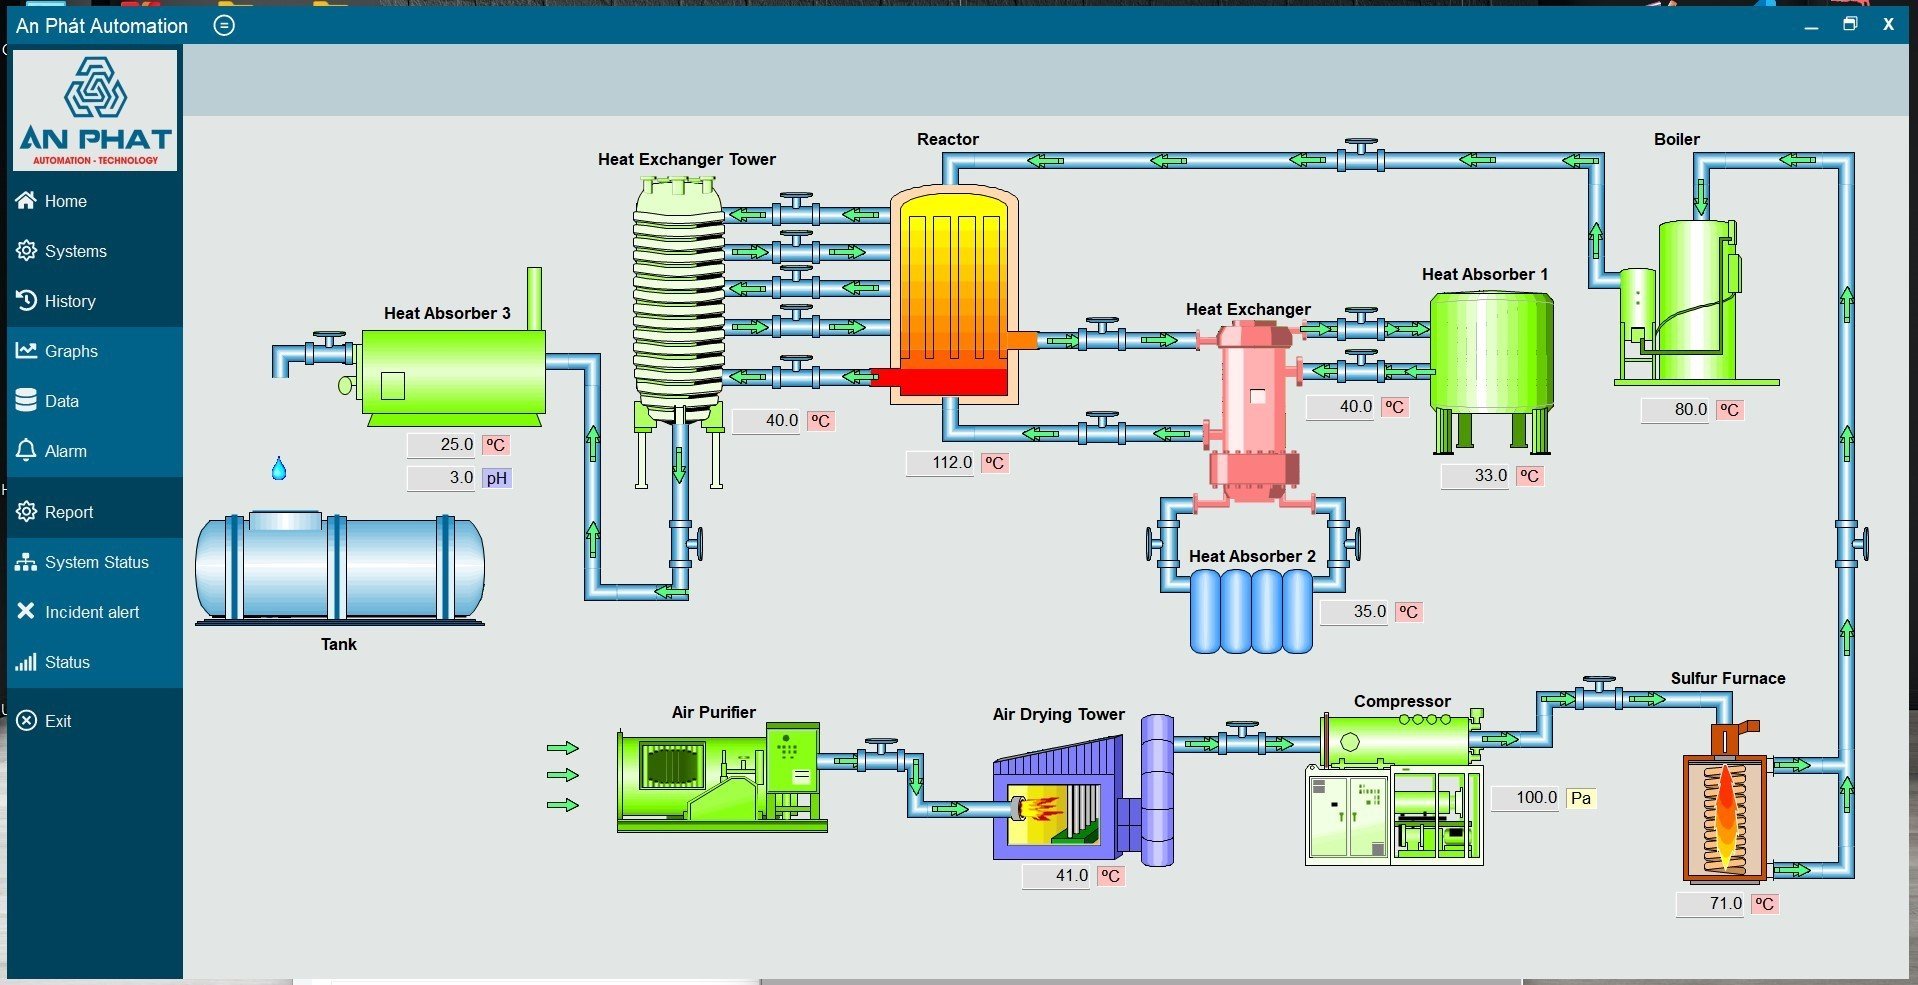1918x985 pixels.
Task: Click the Compressor unit graphic
Action: (1395, 790)
